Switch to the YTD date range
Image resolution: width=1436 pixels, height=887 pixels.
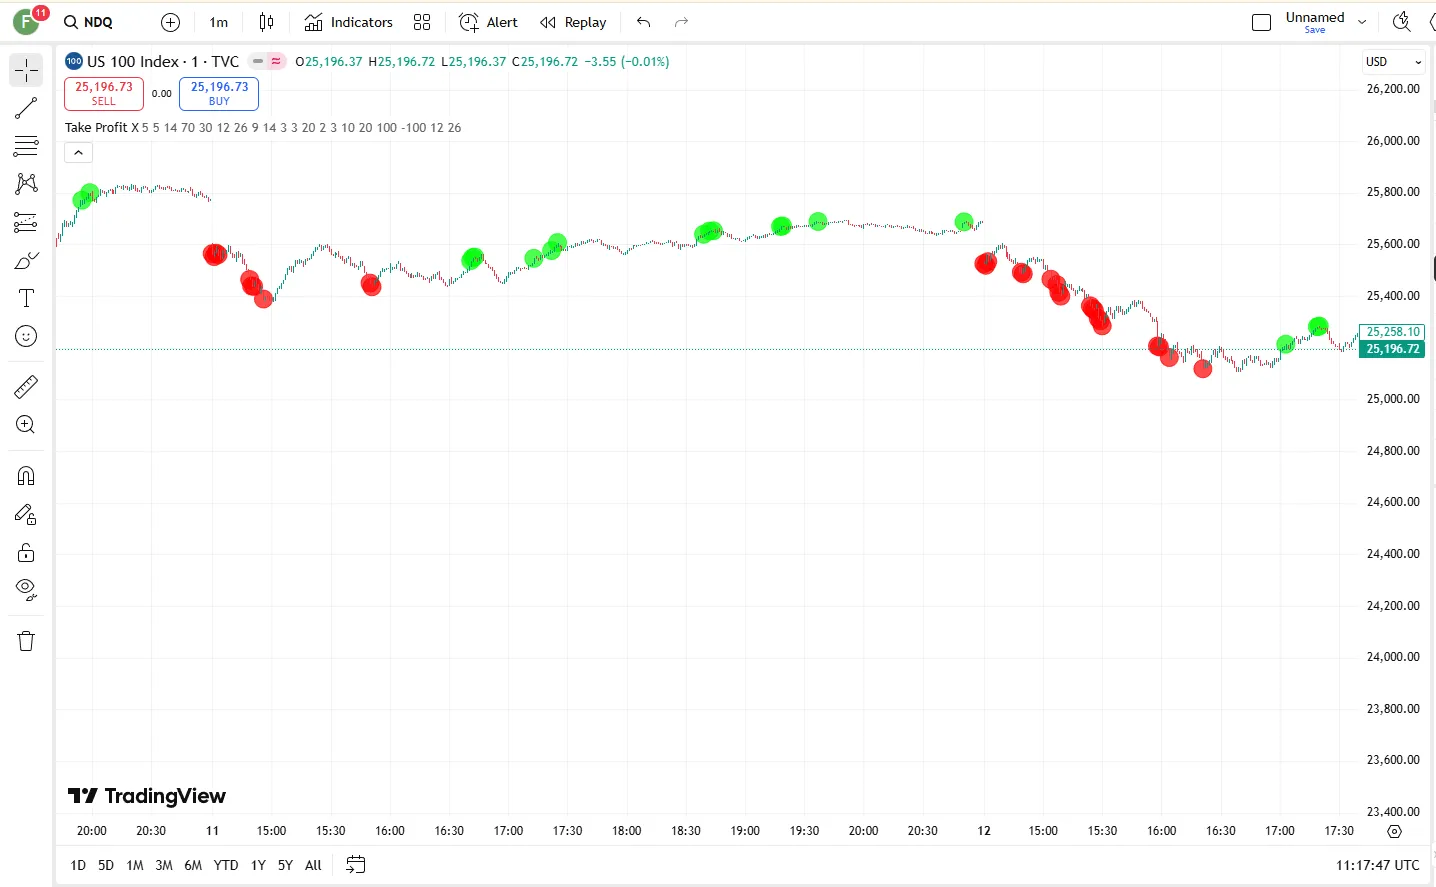(x=226, y=865)
